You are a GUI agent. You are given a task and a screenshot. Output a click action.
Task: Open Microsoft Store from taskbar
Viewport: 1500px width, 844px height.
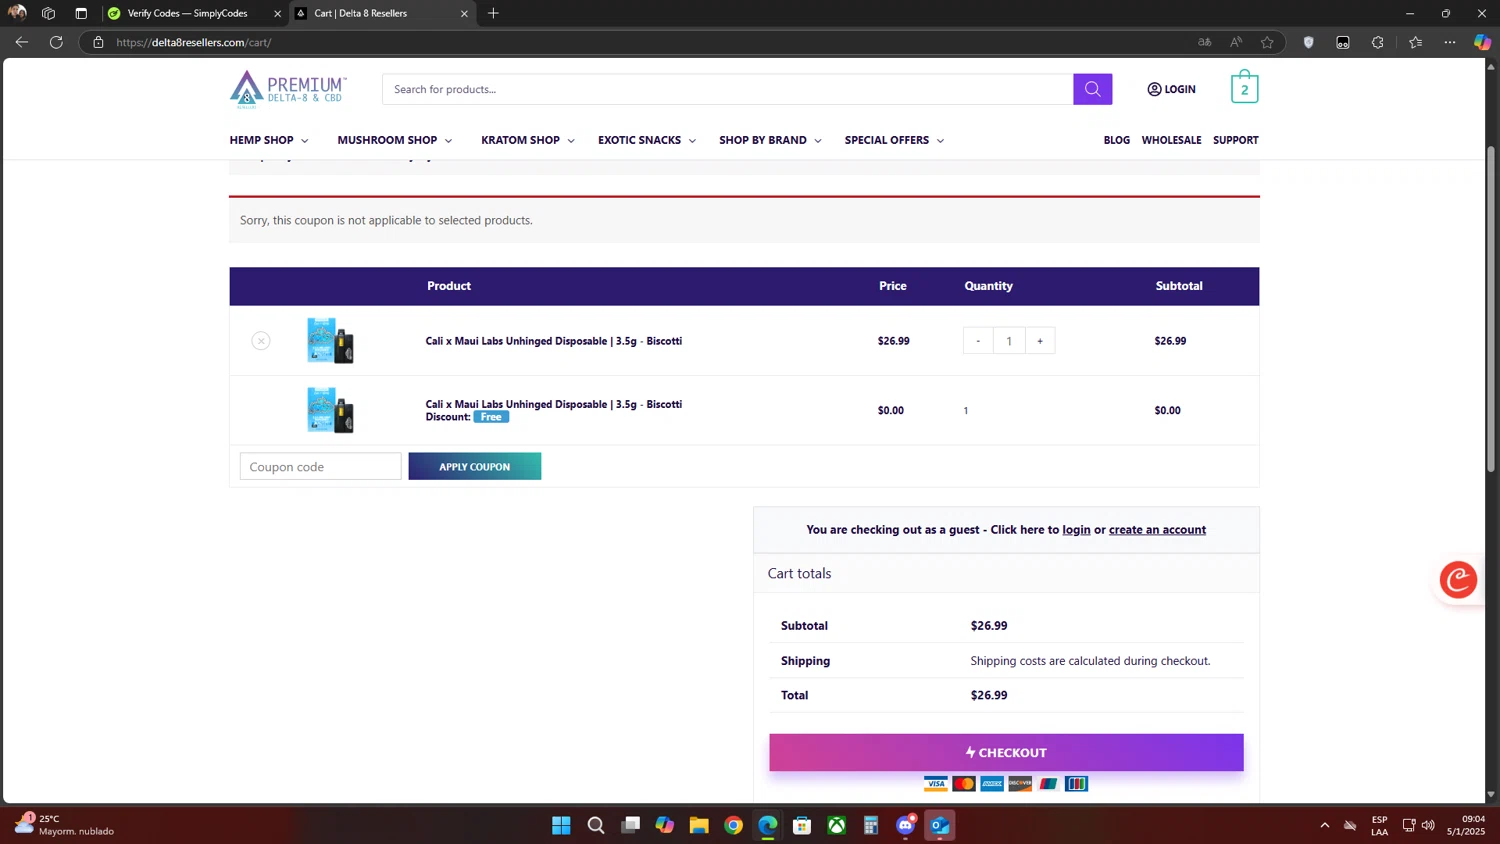[802, 825]
